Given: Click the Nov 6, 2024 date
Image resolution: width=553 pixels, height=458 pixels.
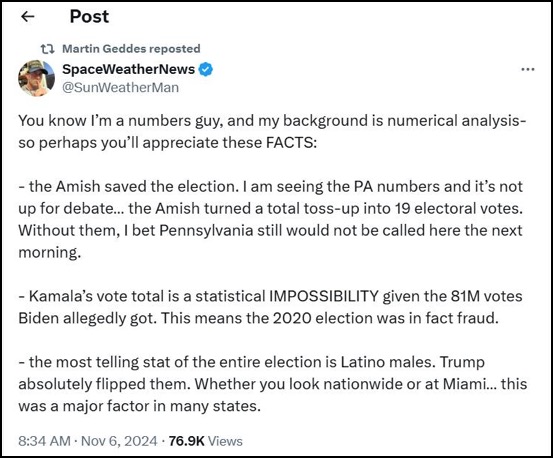Looking at the screenshot, I should [119, 441].
